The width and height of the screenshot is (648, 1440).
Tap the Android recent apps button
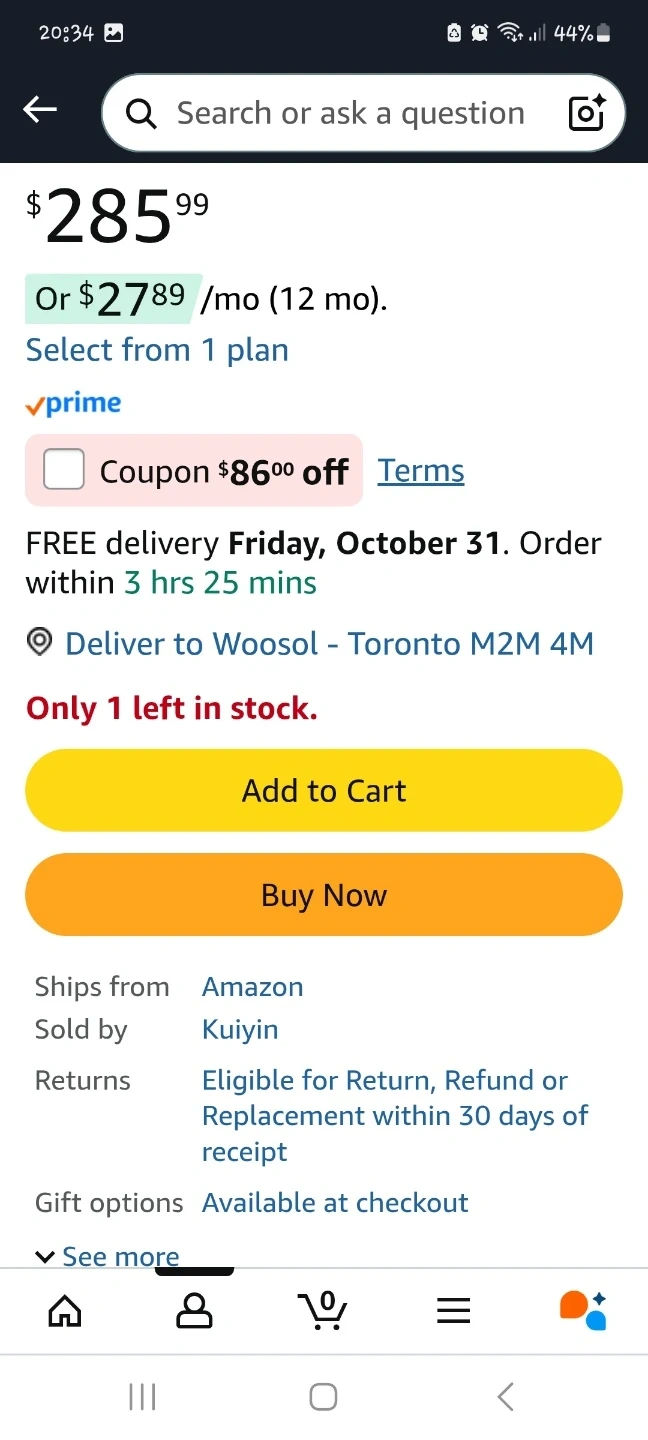pyautogui.click(x=142, y=1396)
